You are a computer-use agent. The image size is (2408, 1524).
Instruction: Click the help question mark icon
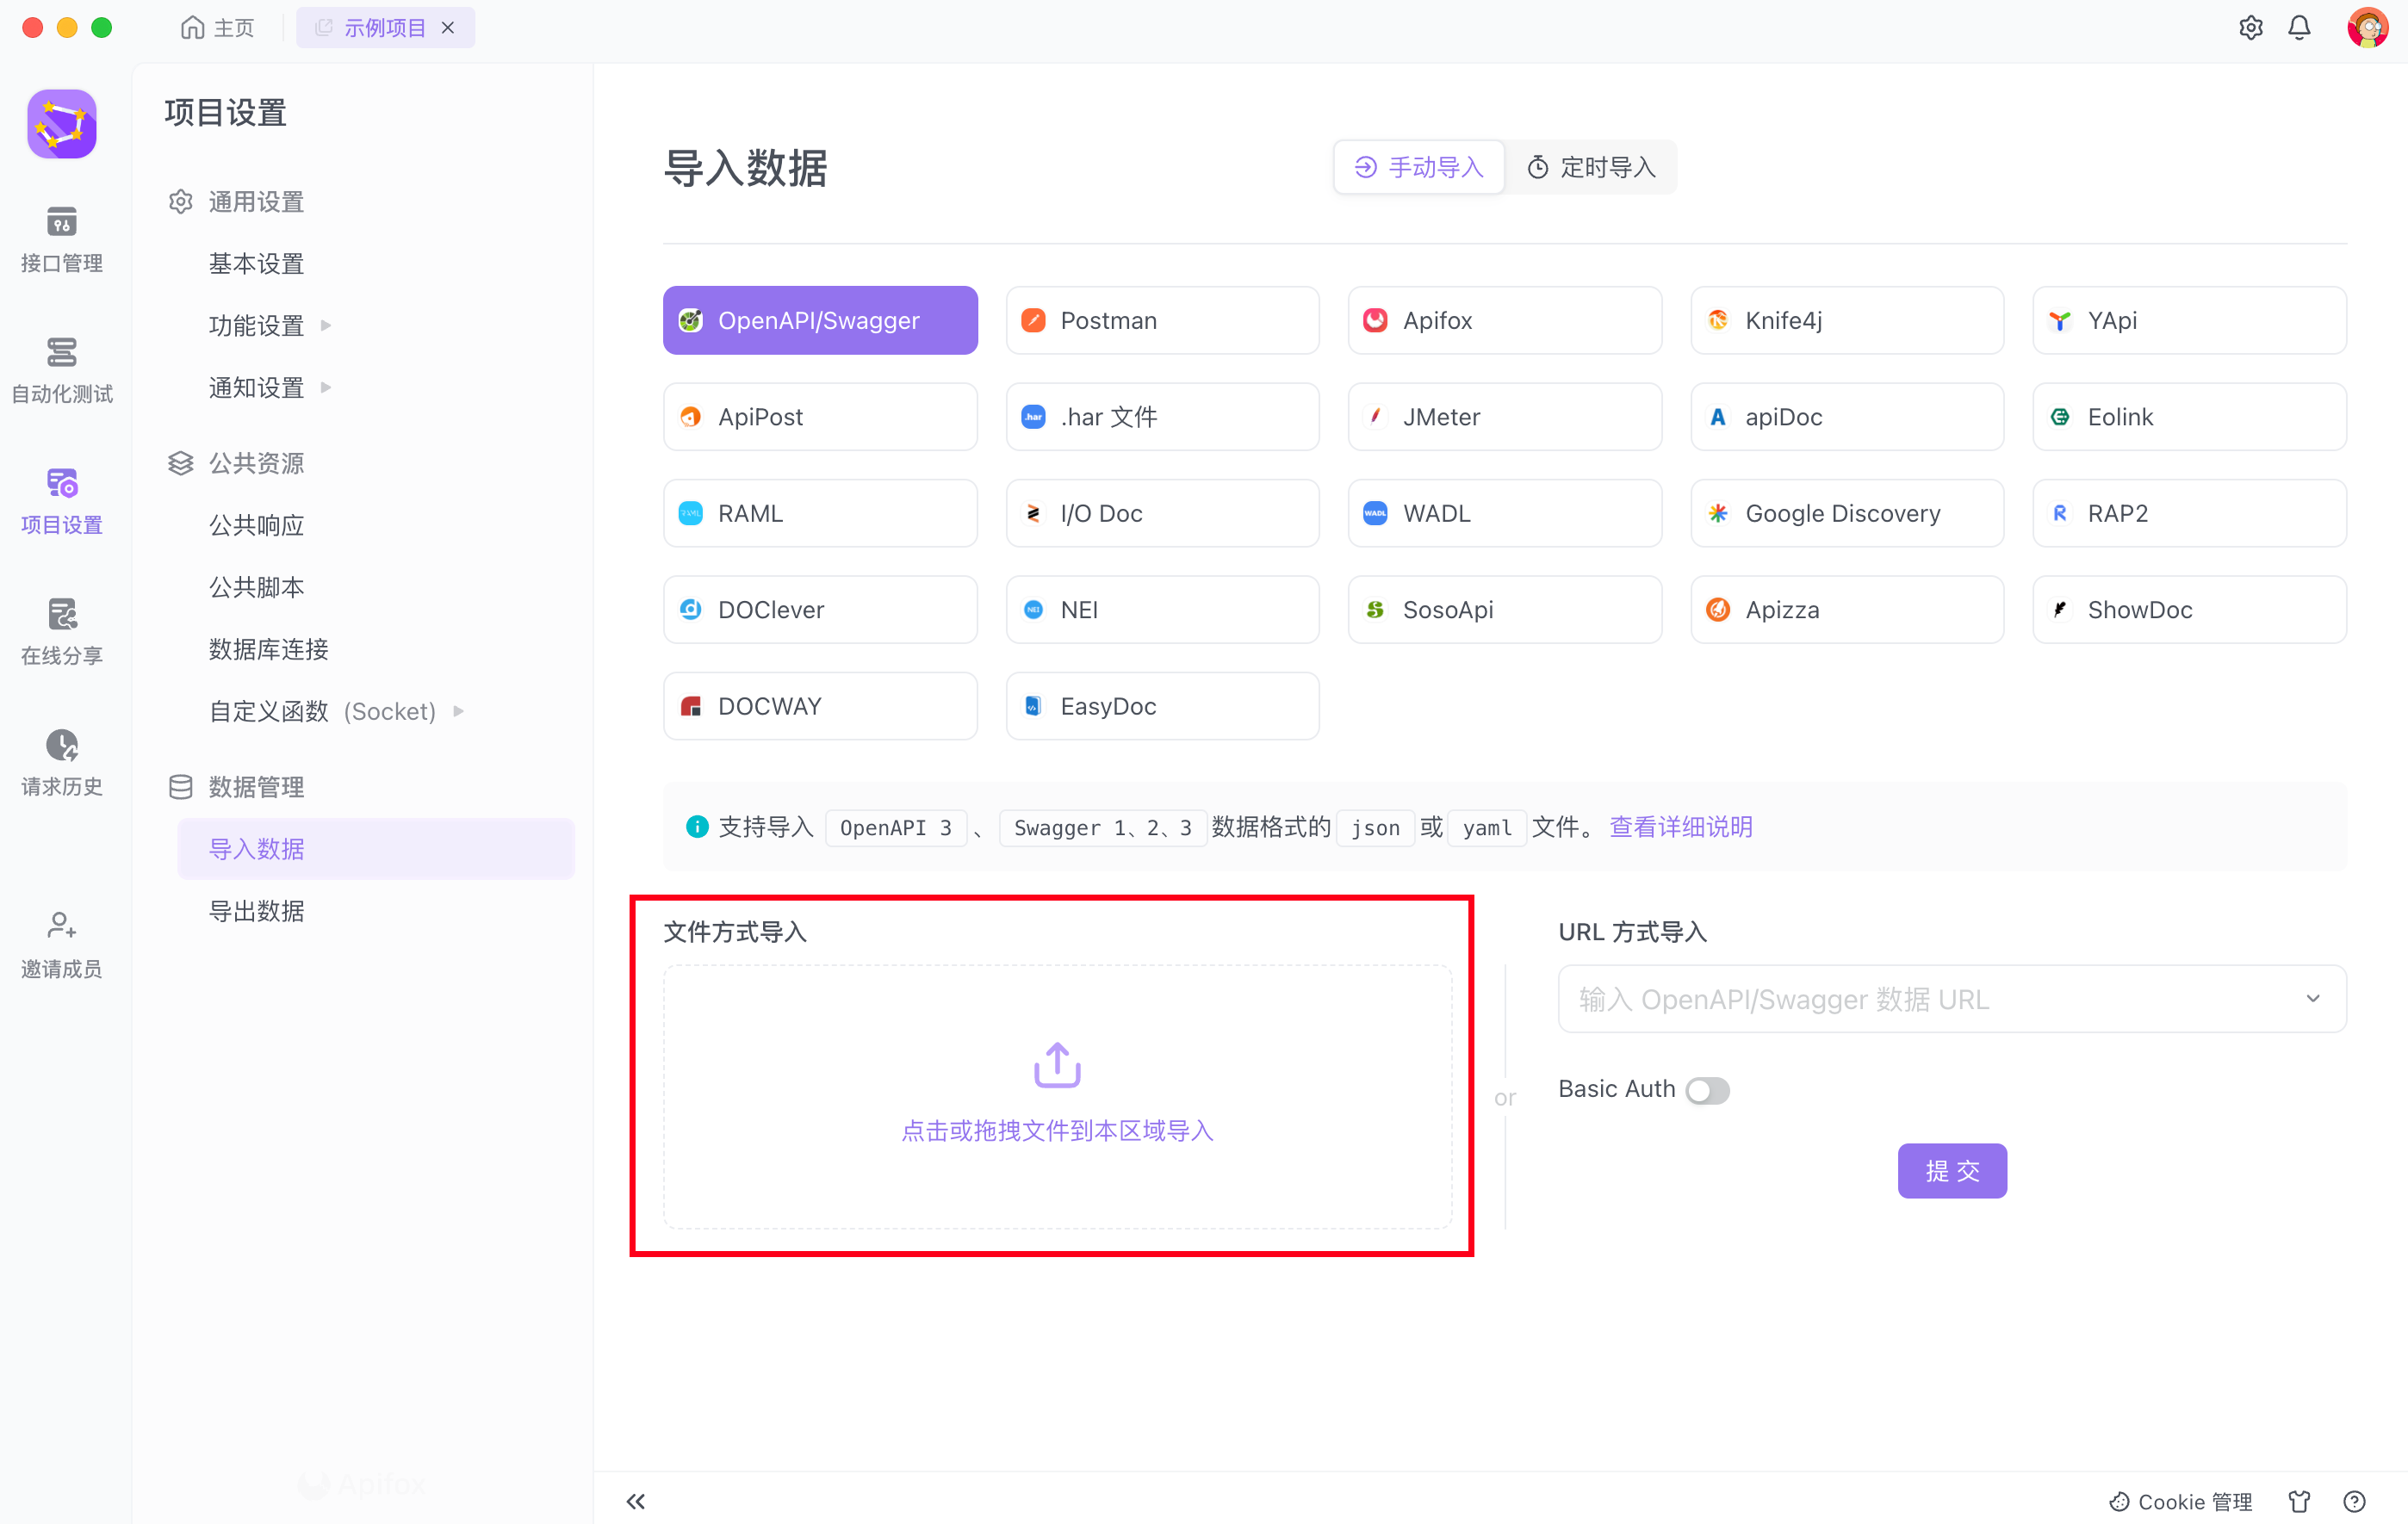pos(2354,1501)
